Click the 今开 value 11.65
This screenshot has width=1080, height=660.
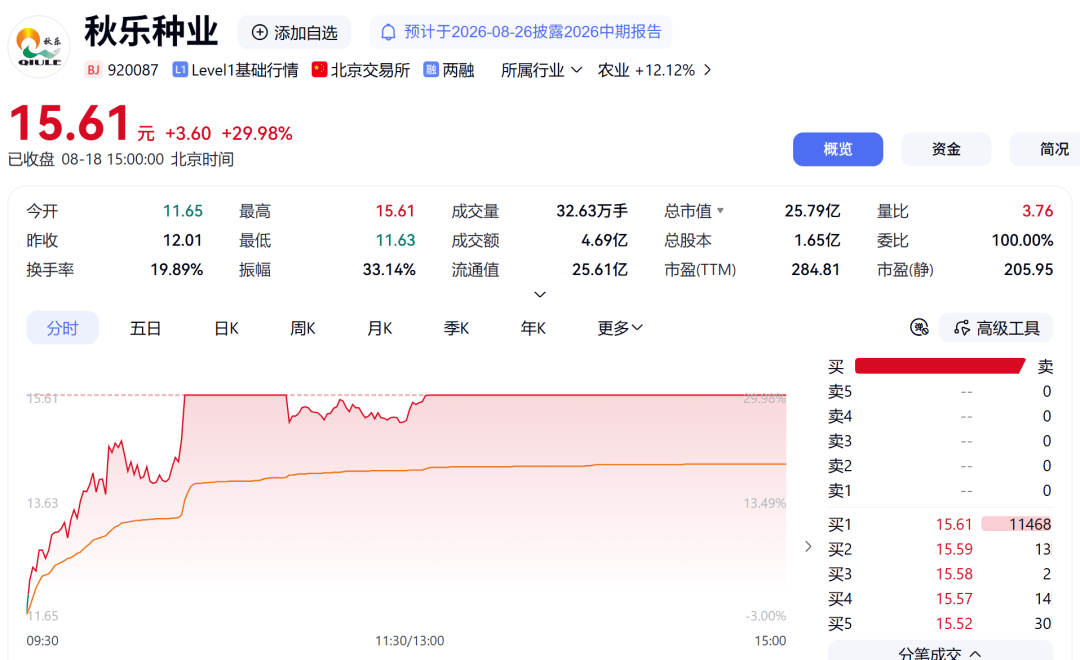pyautogui.click(x=183, y=211)
